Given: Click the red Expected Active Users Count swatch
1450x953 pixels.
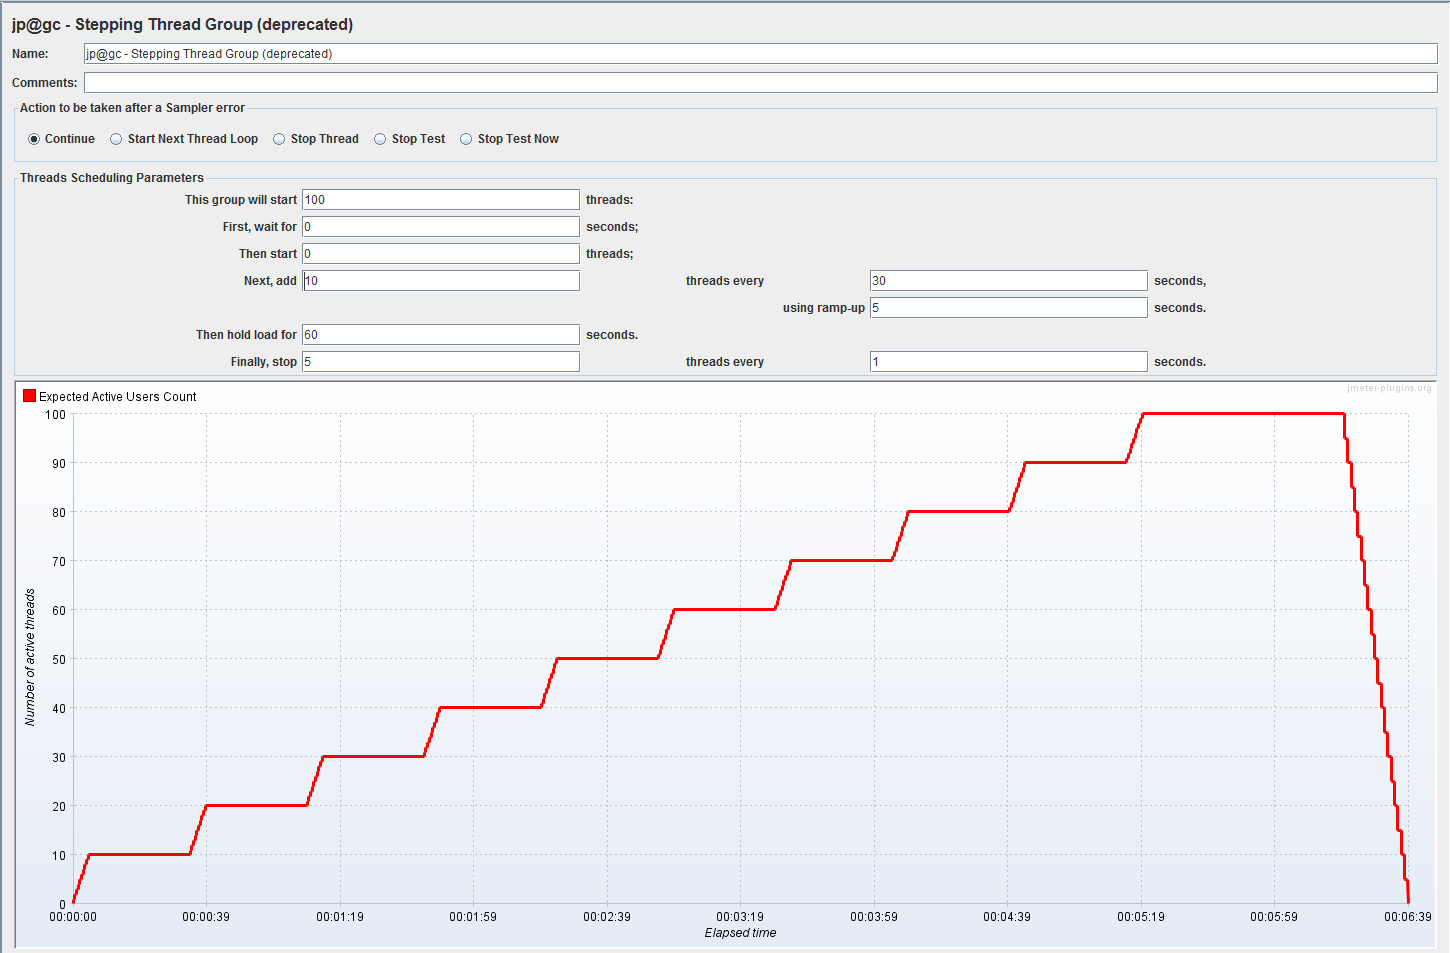Looking at the screenshot, I should 29,396.
